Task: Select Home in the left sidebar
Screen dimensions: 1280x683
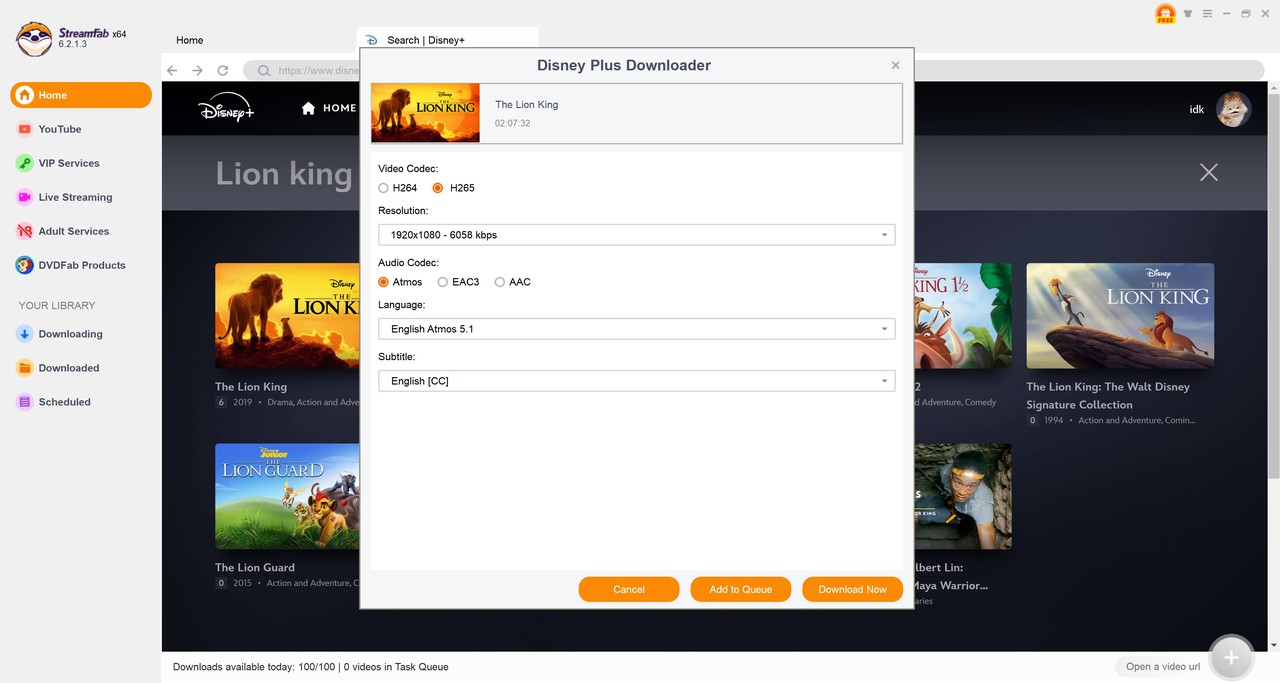Action: (81, 95)
